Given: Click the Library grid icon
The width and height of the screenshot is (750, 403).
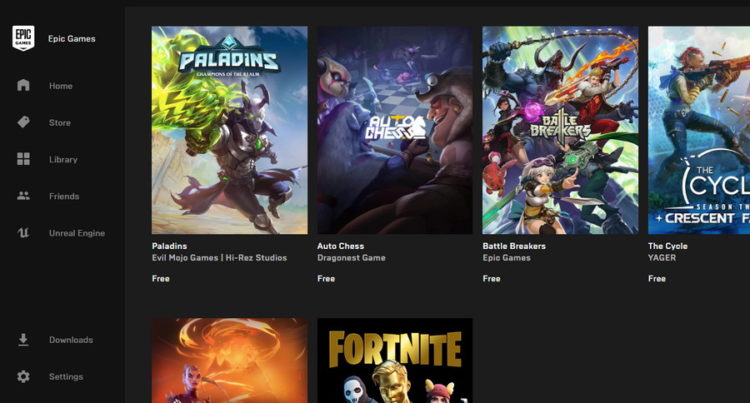Looking at the screenshot, I should tap(24, 160).
